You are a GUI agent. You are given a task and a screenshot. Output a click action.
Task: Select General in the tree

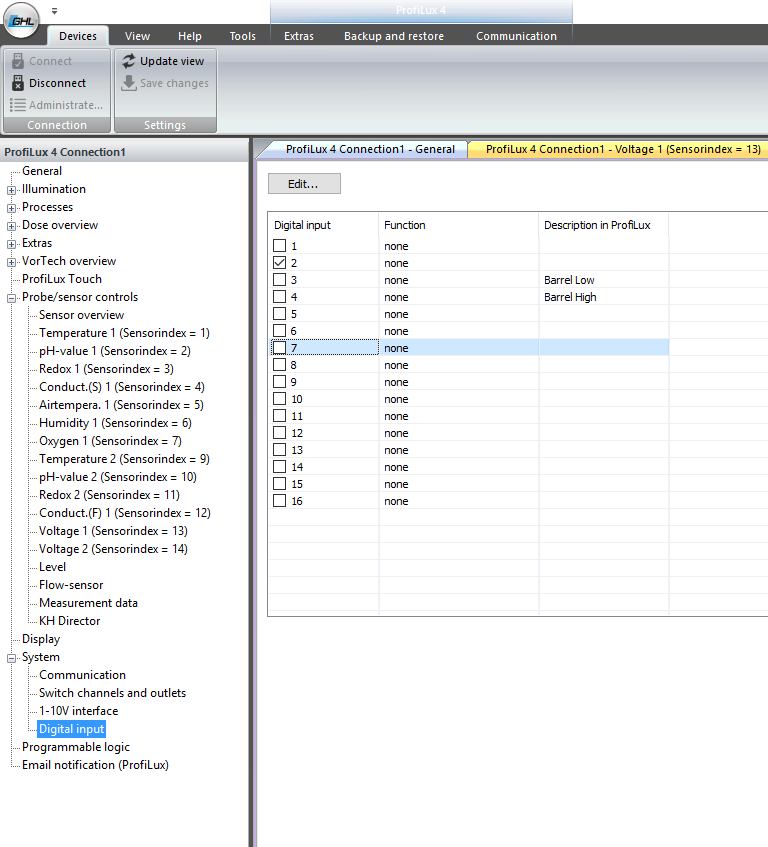point(42,171)
